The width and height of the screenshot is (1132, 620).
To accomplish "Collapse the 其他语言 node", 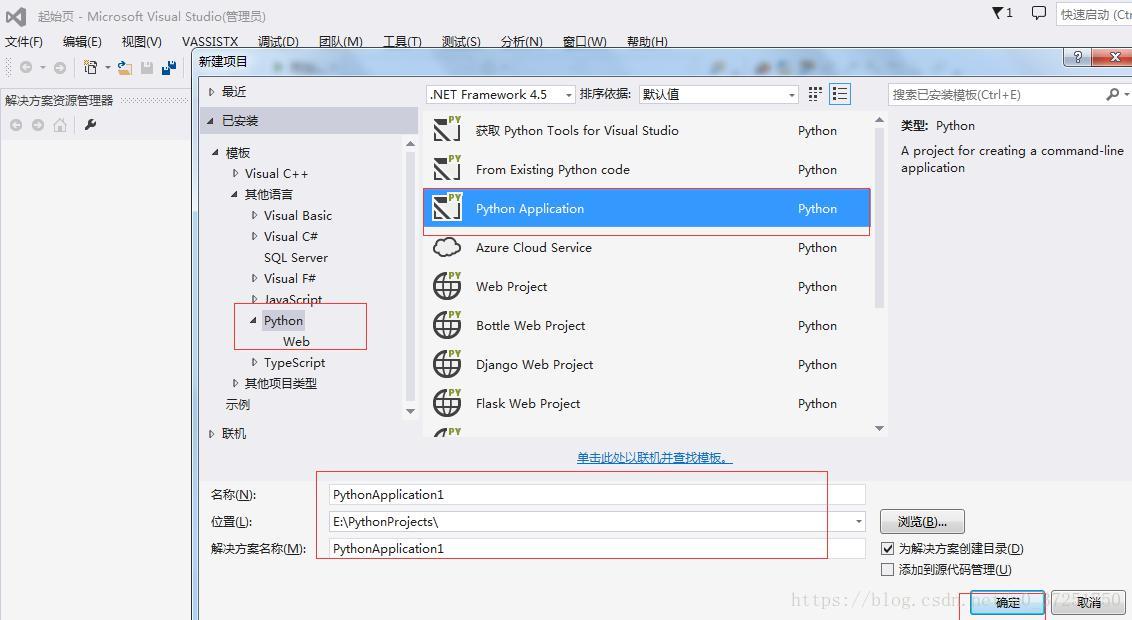I will 234,194.
